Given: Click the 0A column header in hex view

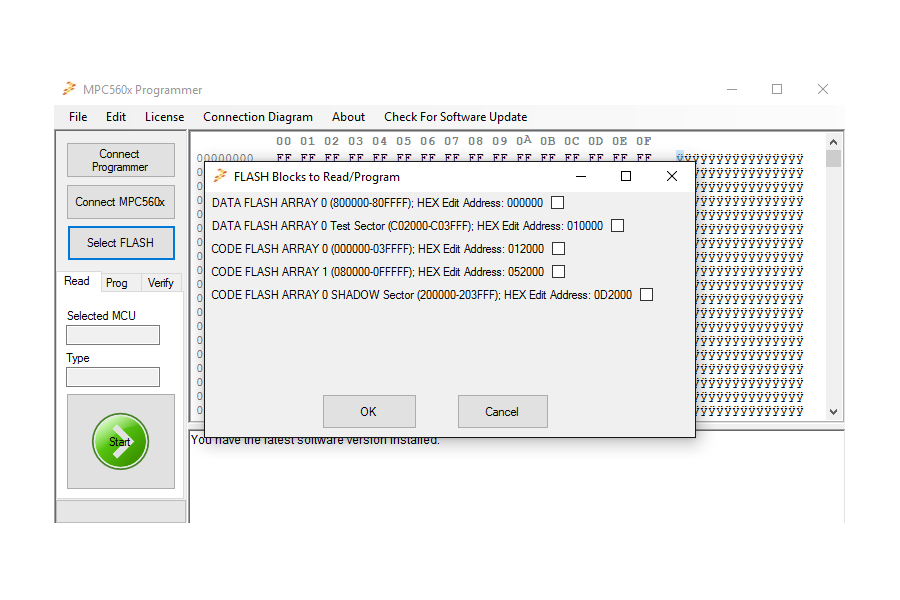Looking at the screenshot, I should pyautogui.click(x=523, y=141).
